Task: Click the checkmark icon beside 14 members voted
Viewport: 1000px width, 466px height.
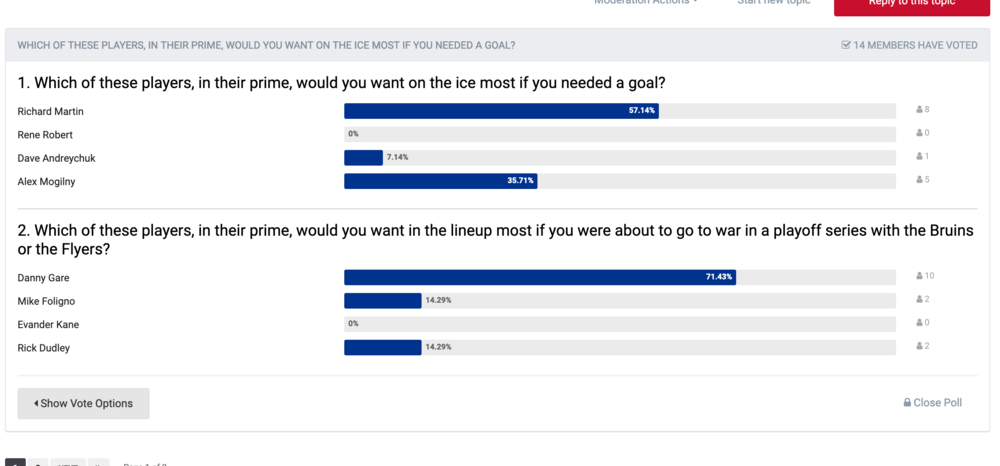Action: pos(846,45)
